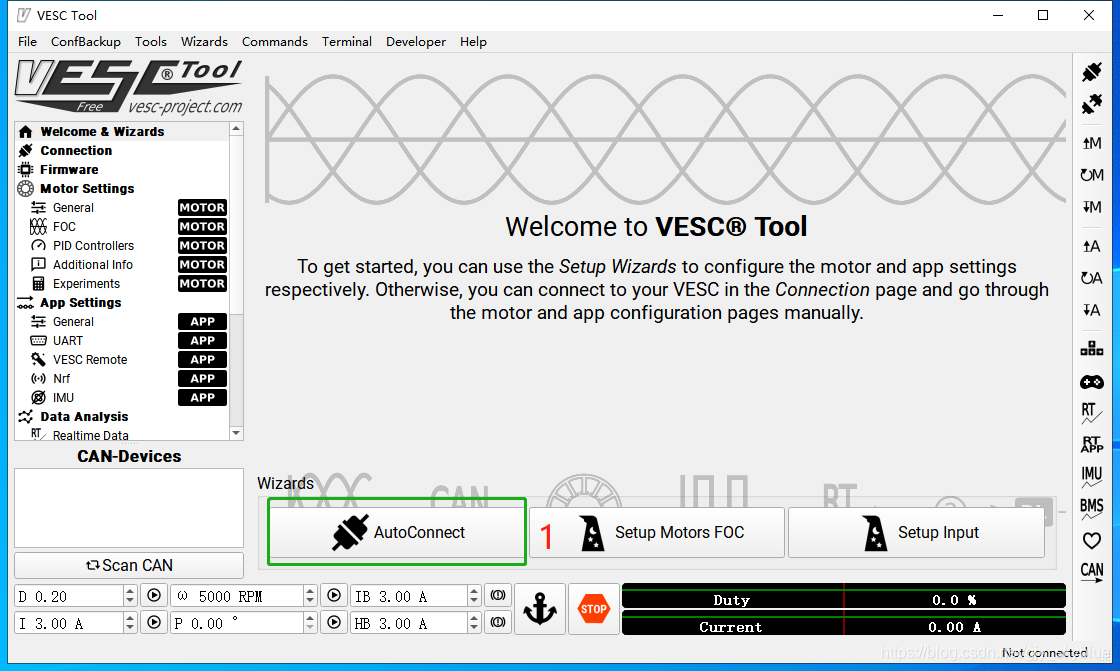Click sidebar scrollbar up arrow
The height and width of the screenshot is (671, 1120).
[236, 129]
